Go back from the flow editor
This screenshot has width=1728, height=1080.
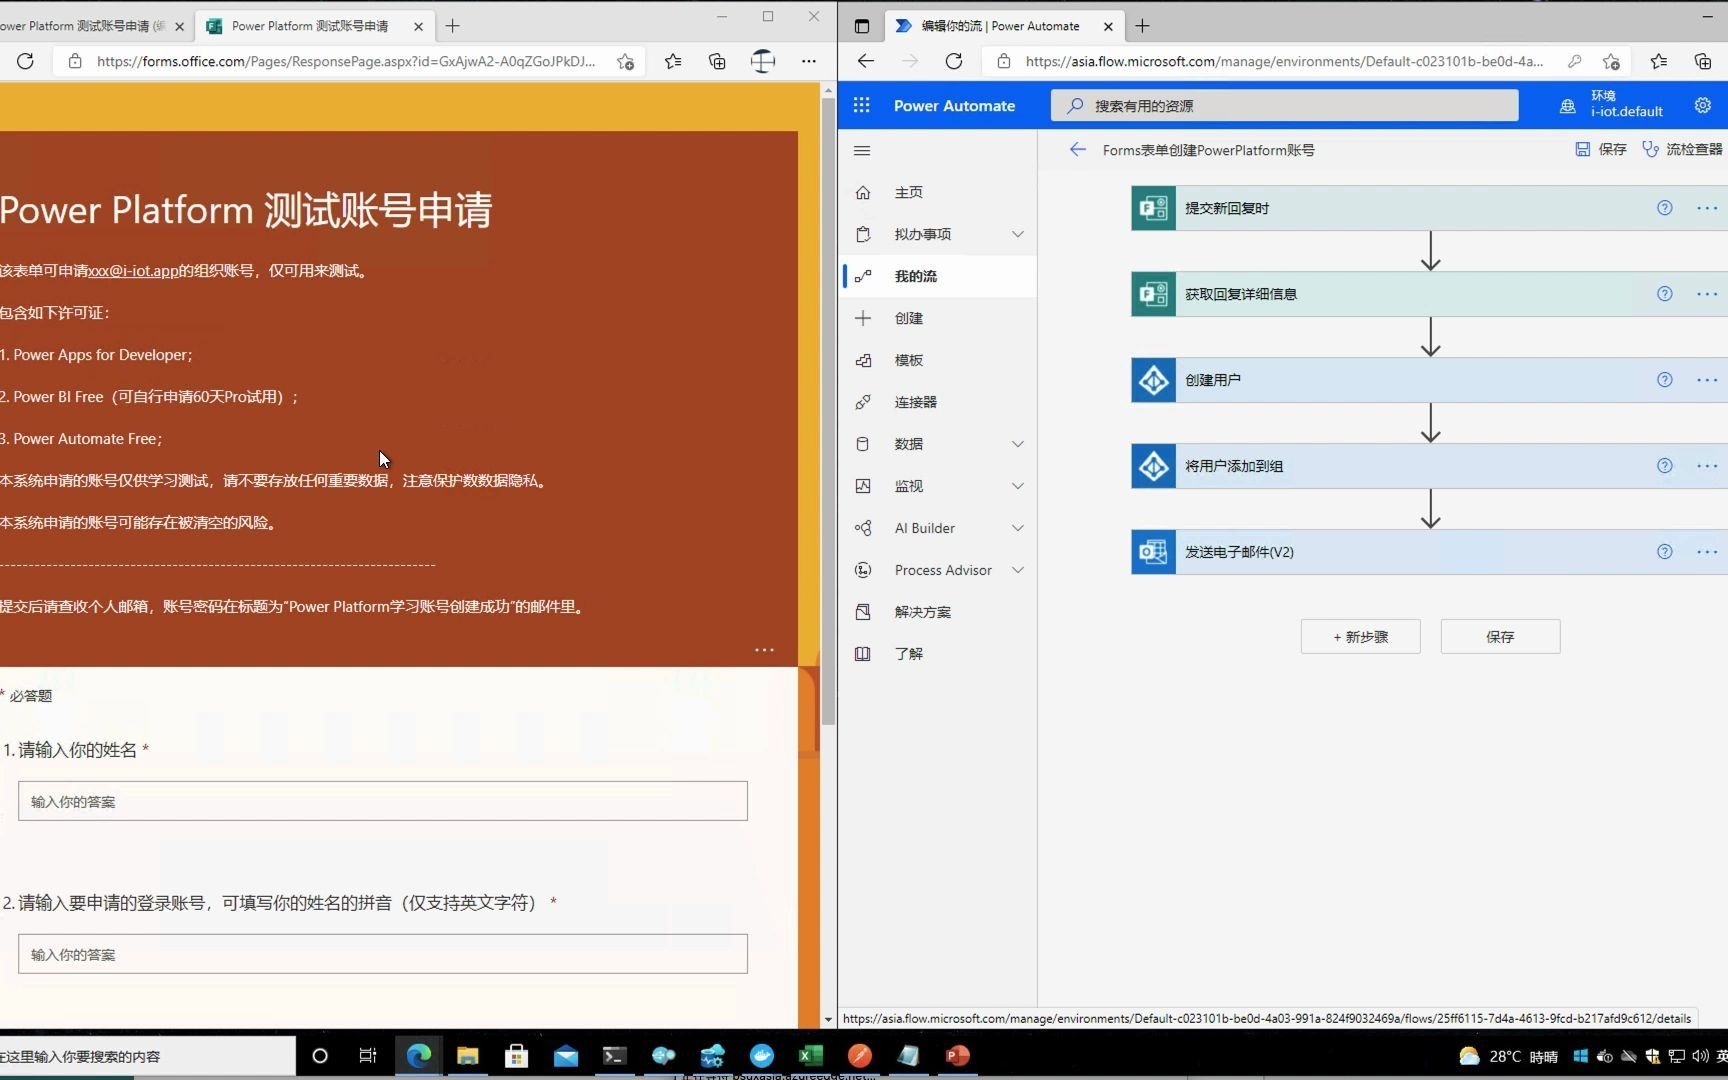pos(1077,150)
